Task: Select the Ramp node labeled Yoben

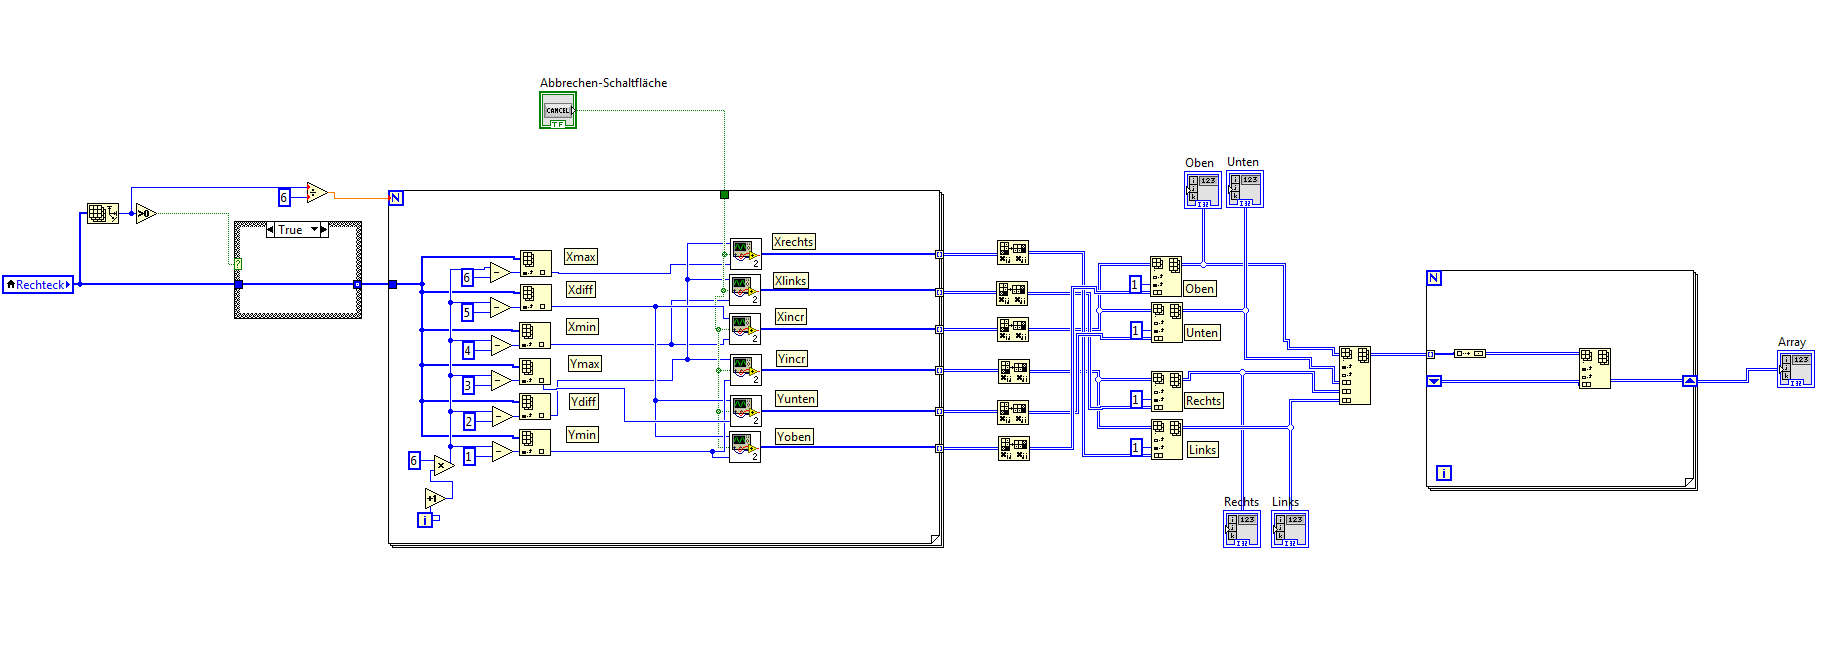Action: pyautogui.click(x=745, y=447)
